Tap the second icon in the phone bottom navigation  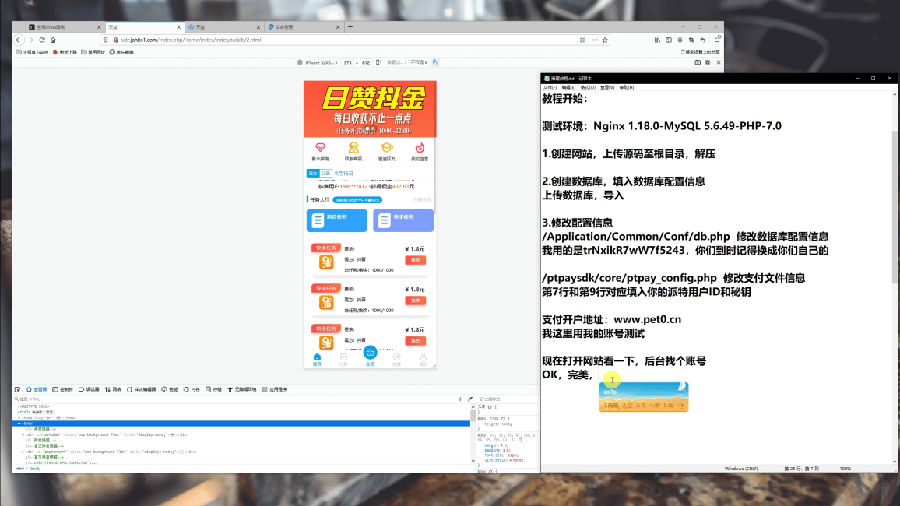pyautogui.click(x=343, y=359)
